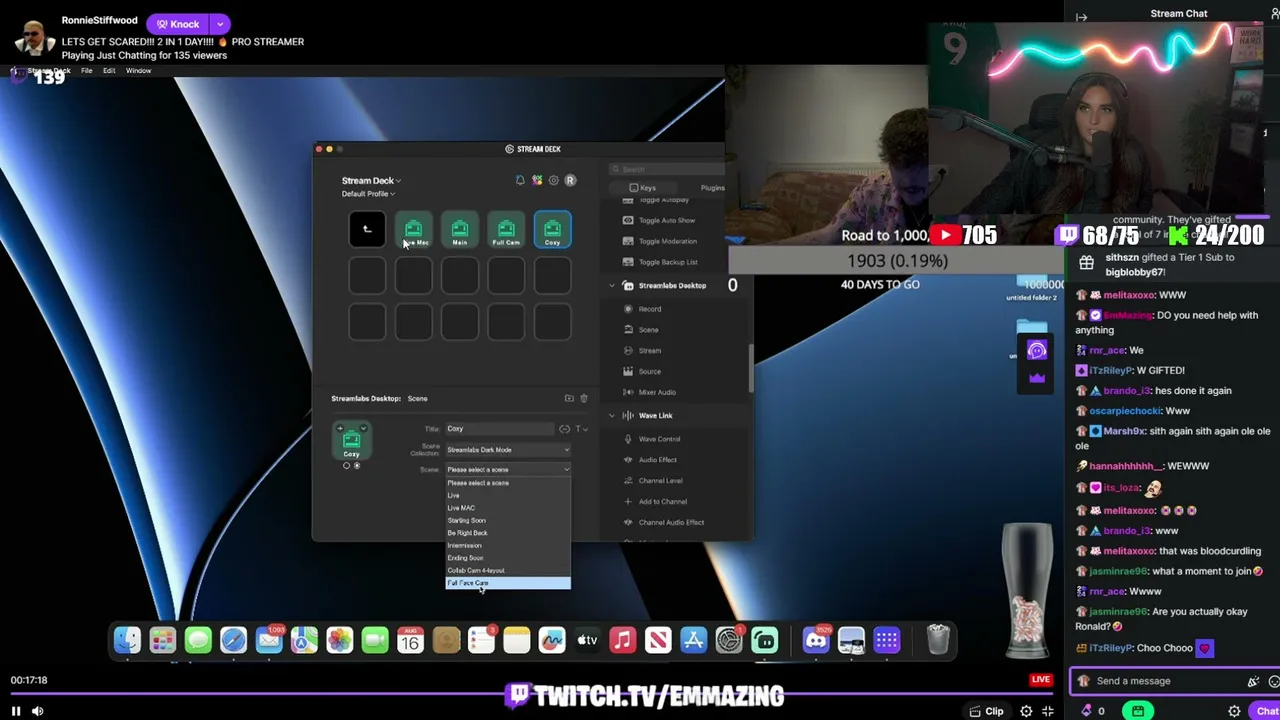Select the first key state radio button

346,466
